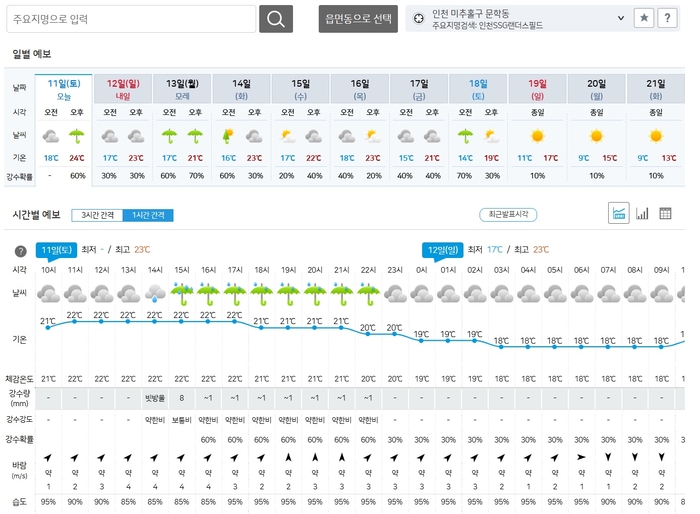Click the 15시 rain umbrella weather icon
700x514 pixels.
click(x=182, y=293)
